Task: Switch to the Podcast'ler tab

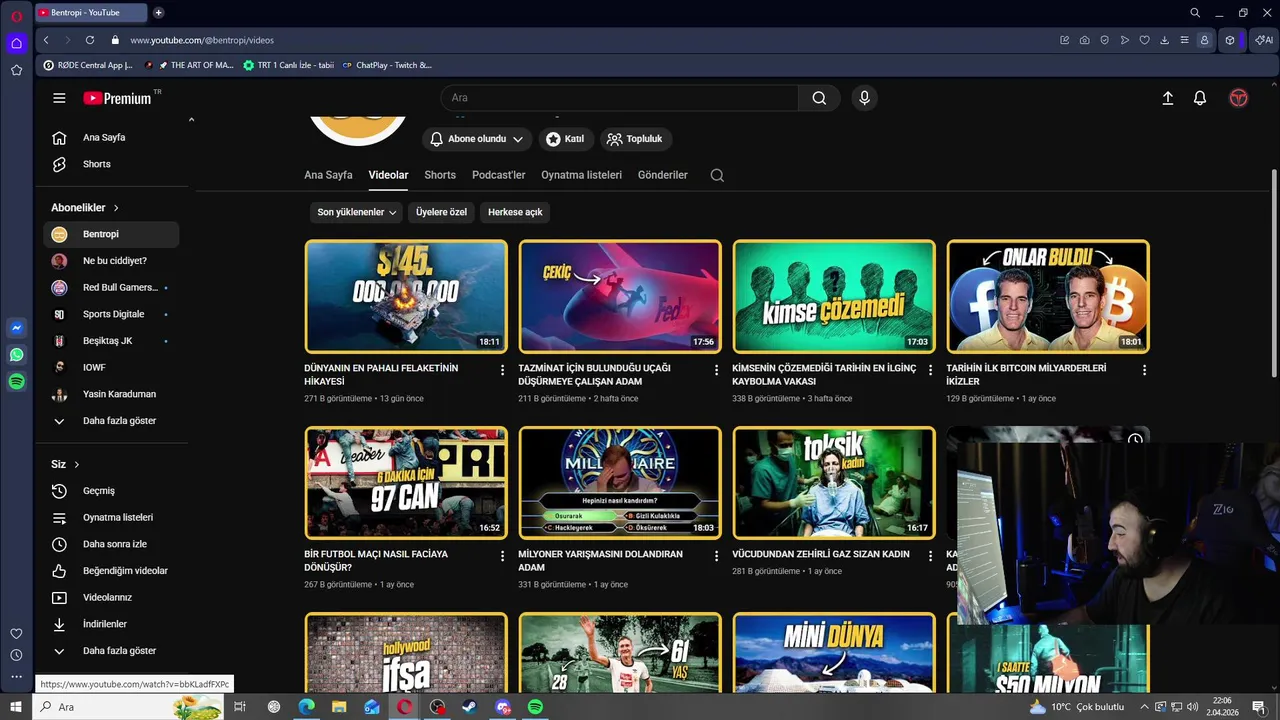Action: (498, 175)
